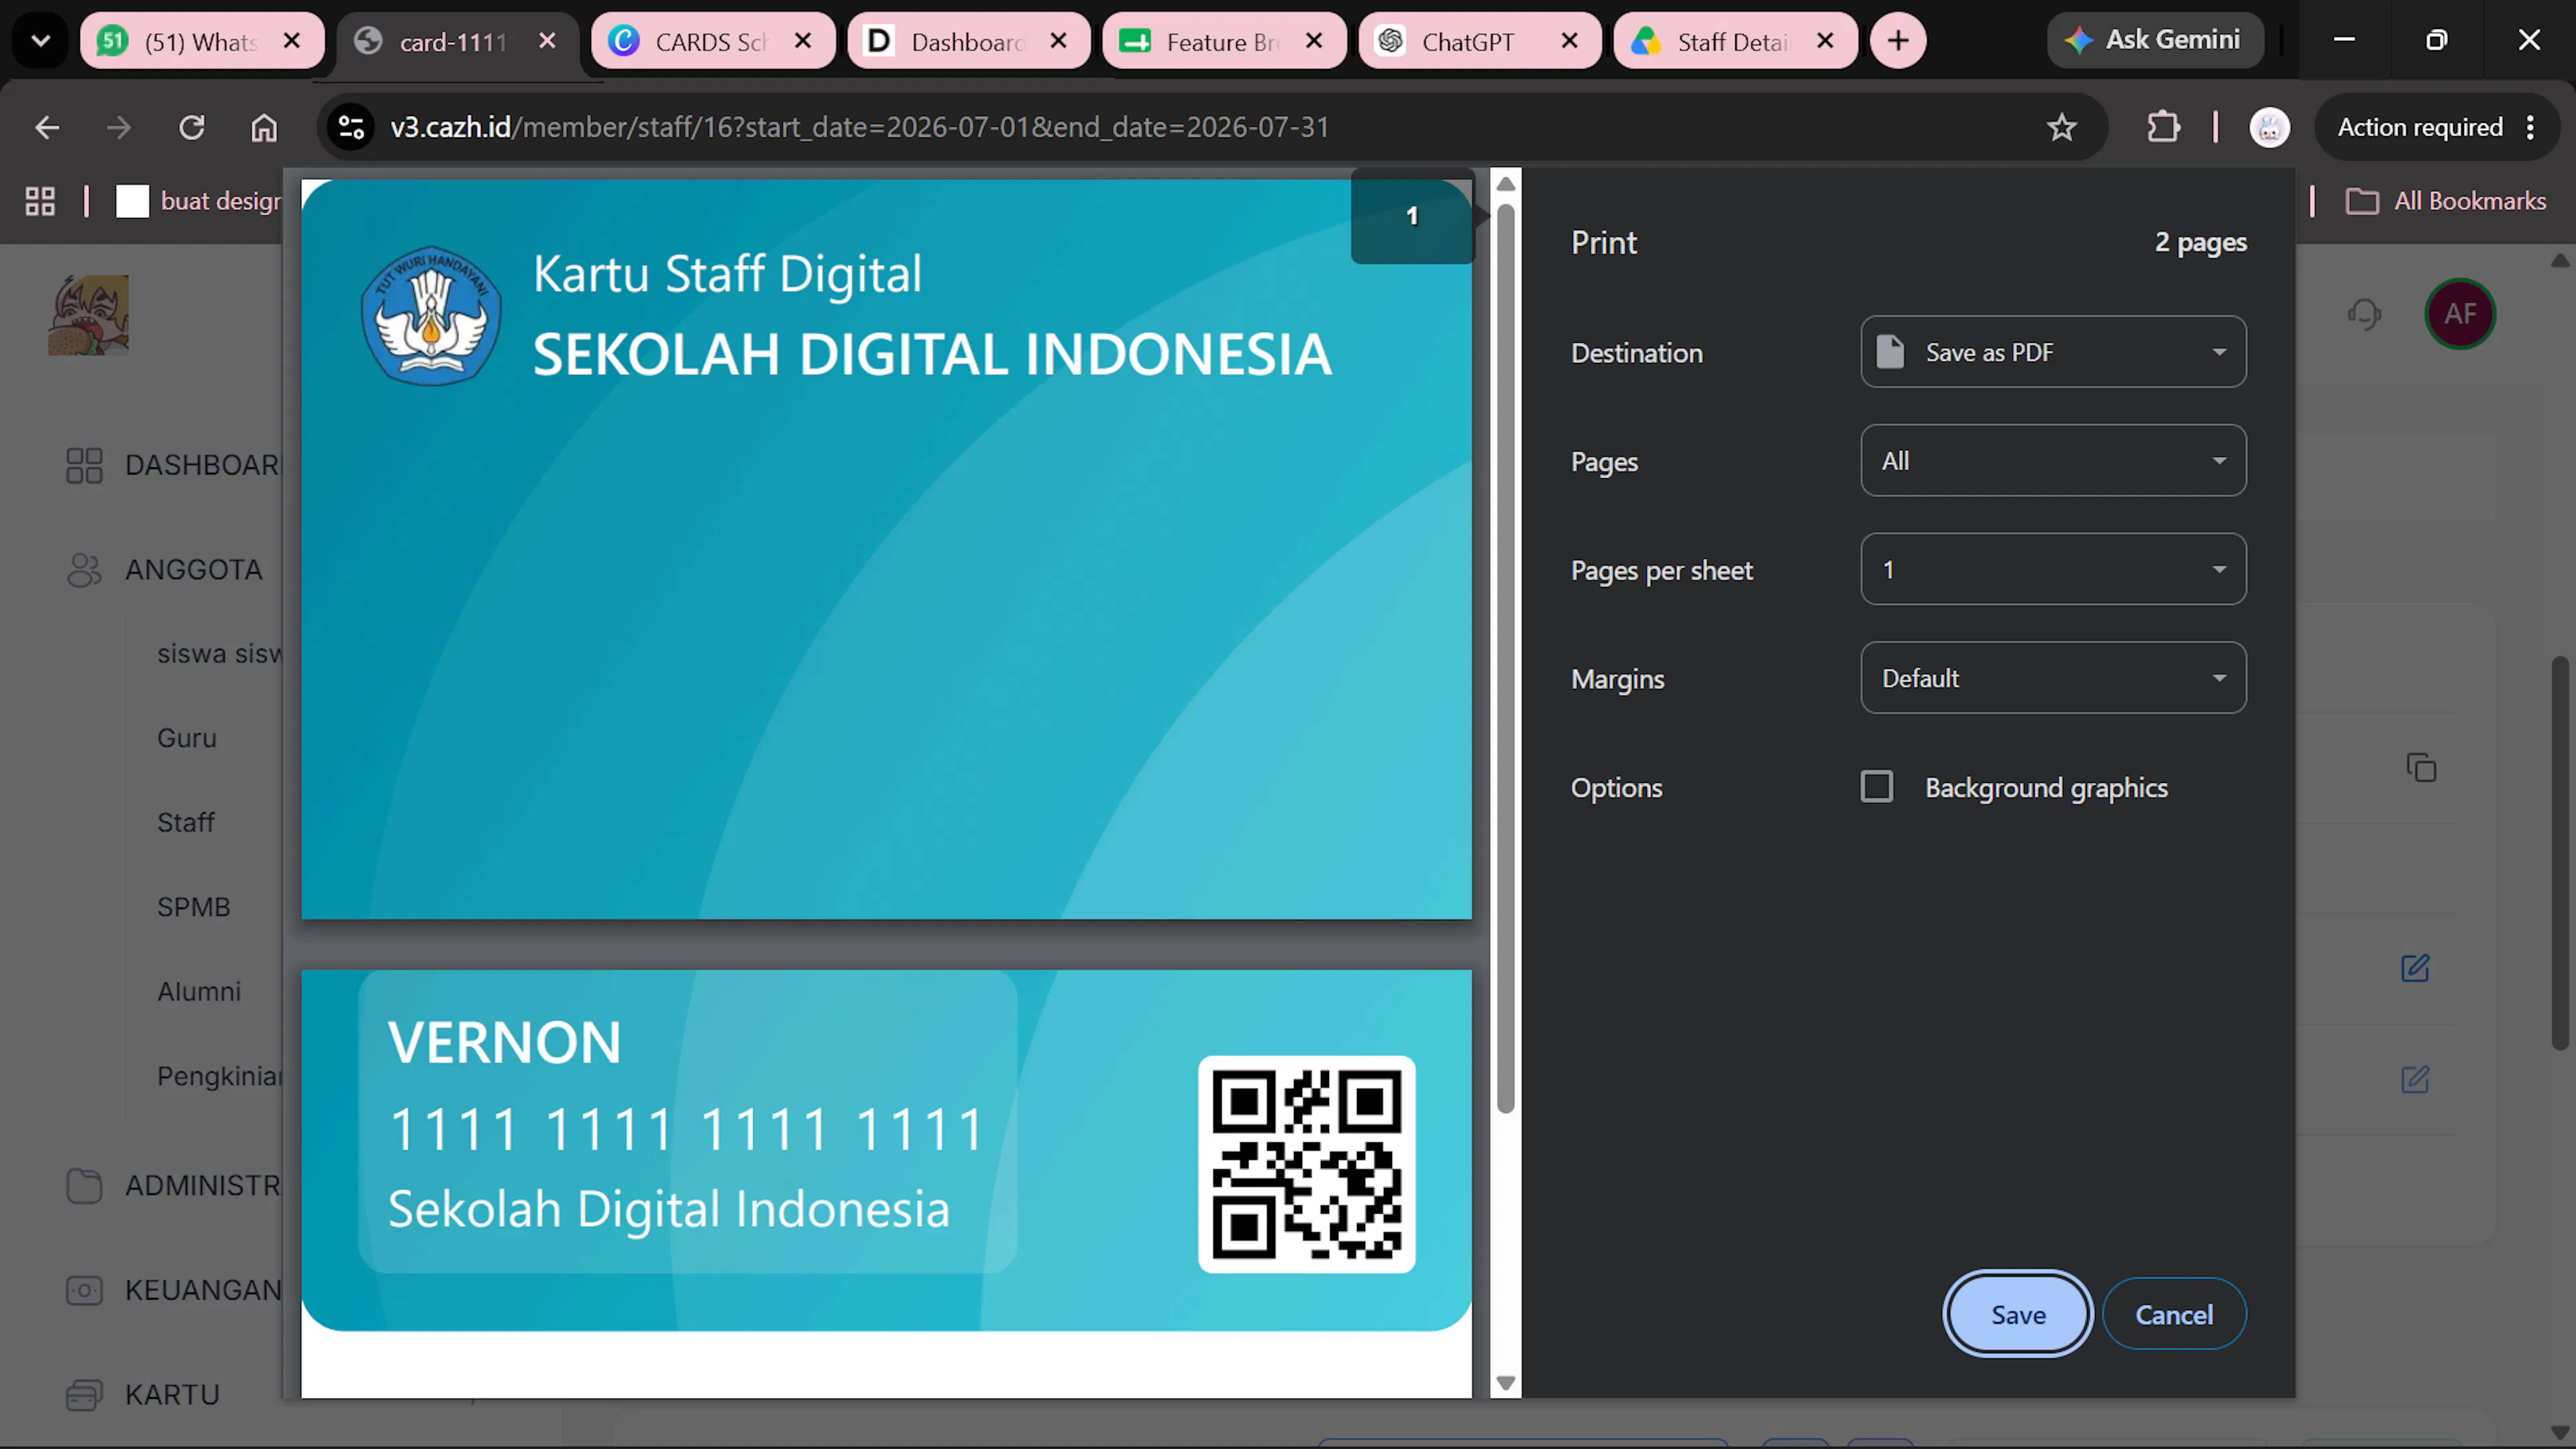Screen dimensions: 2576x1449
Task: Open the Chrome profile avatar
Action: [x=2269, y=127]
